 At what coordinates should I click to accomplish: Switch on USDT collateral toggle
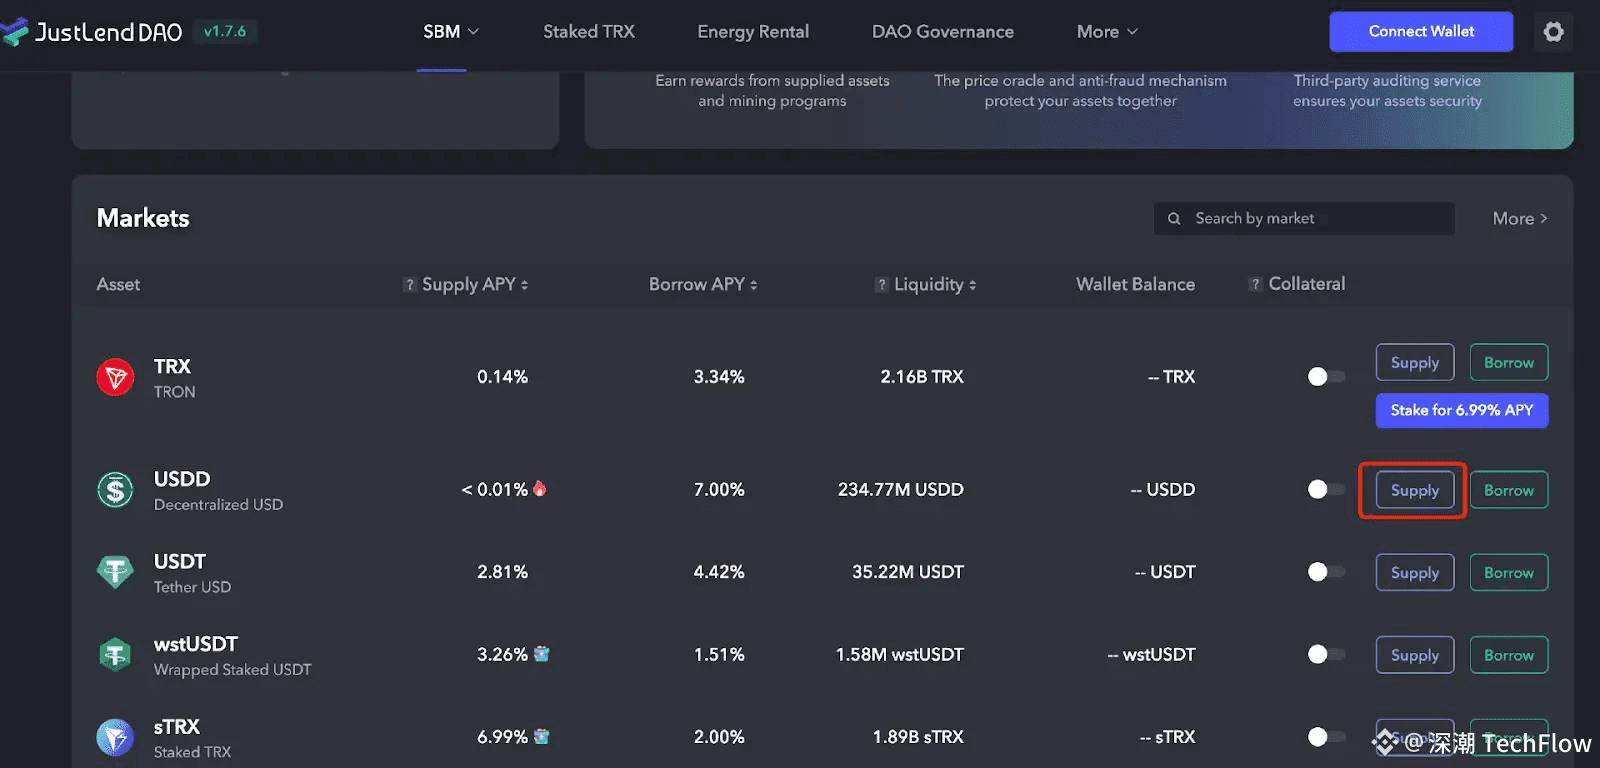click(1326, 572)
